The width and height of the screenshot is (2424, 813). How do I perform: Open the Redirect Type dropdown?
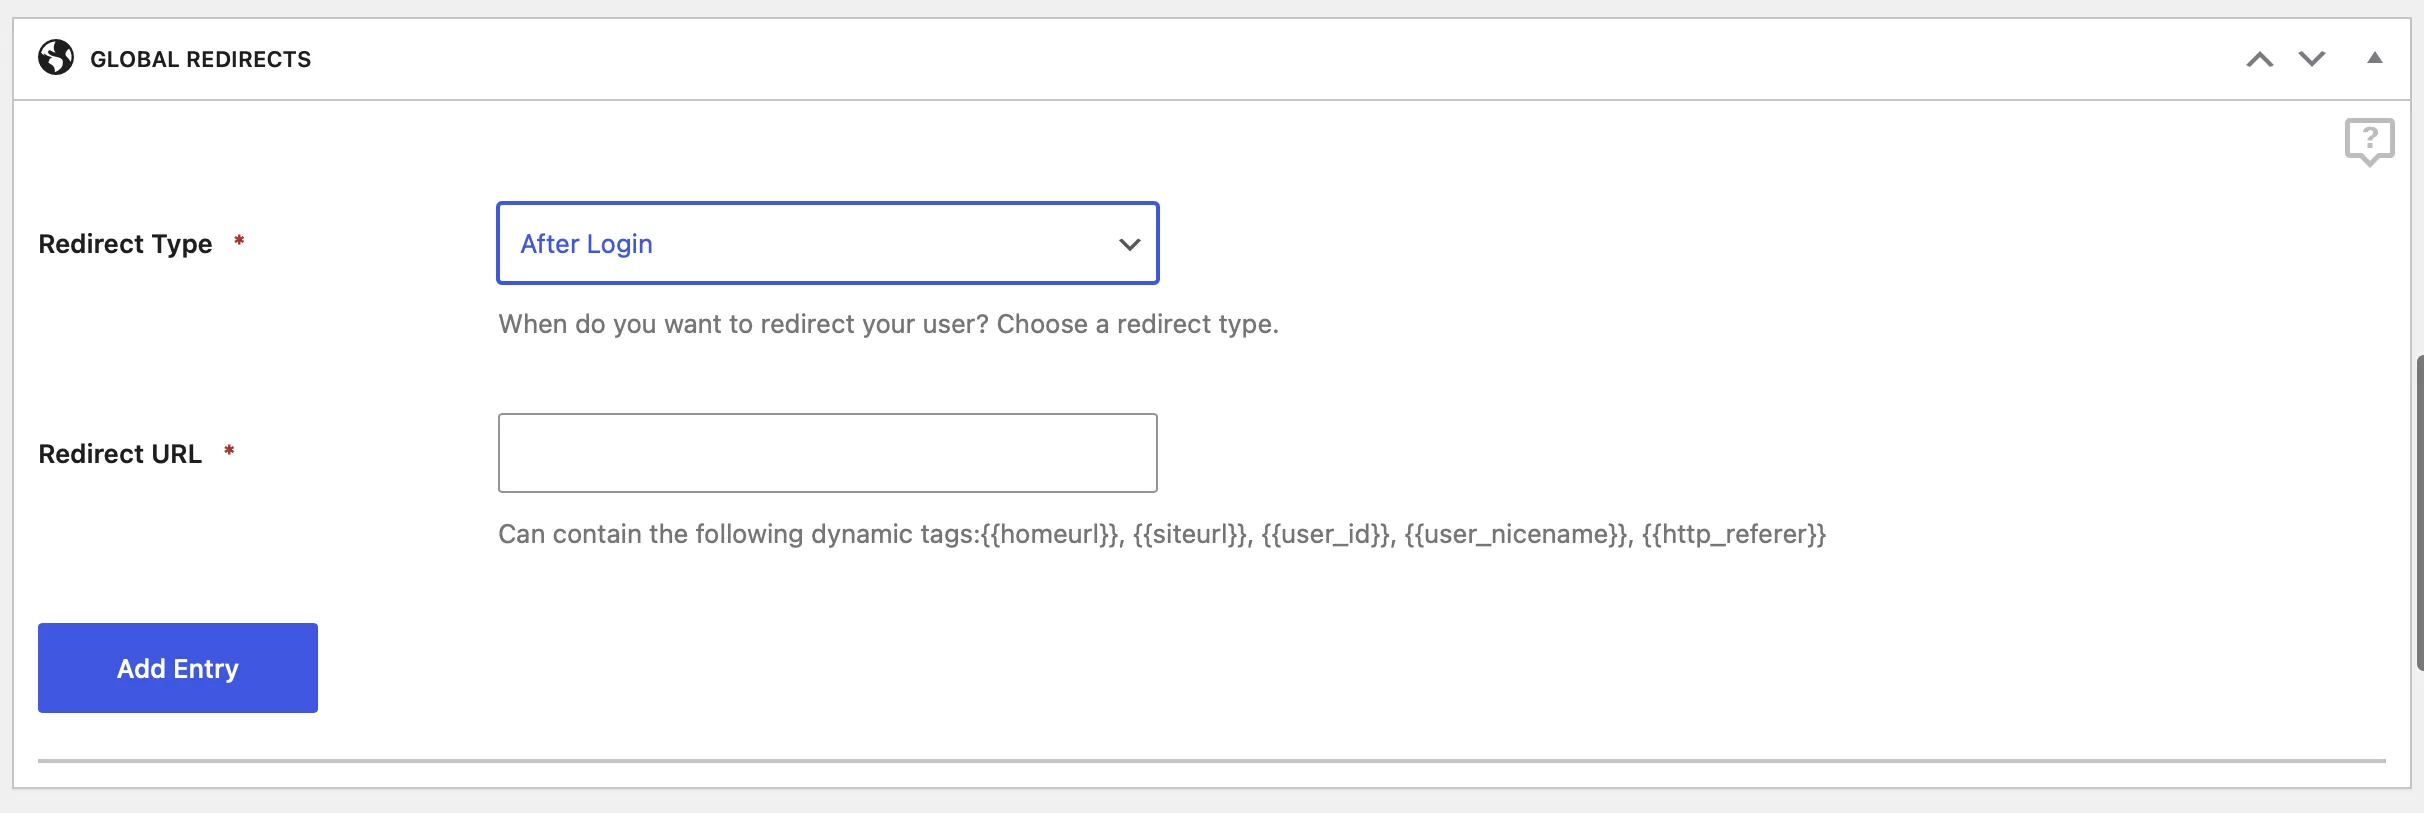pos(828,243)
